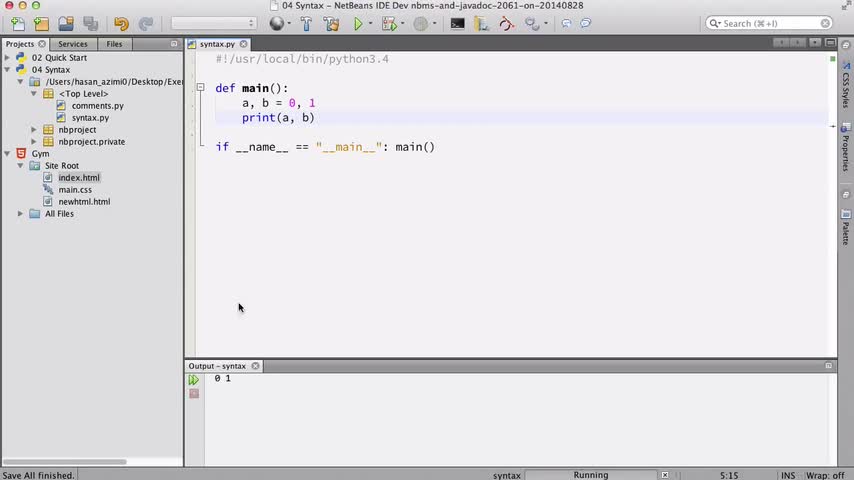Cancel the Running task in status bar
The height and width of the screenshot is (480, 854).
point(665,475)
